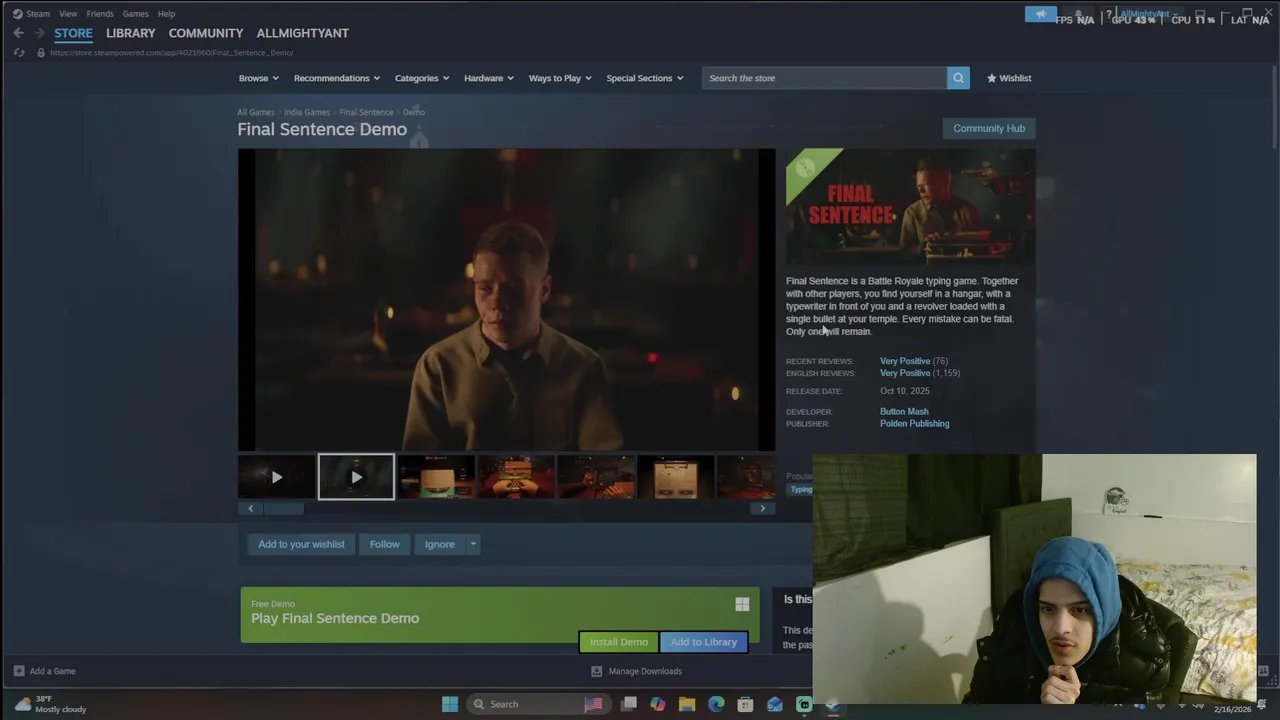Open Task View from the taskbar

click(x=629, y=704)
